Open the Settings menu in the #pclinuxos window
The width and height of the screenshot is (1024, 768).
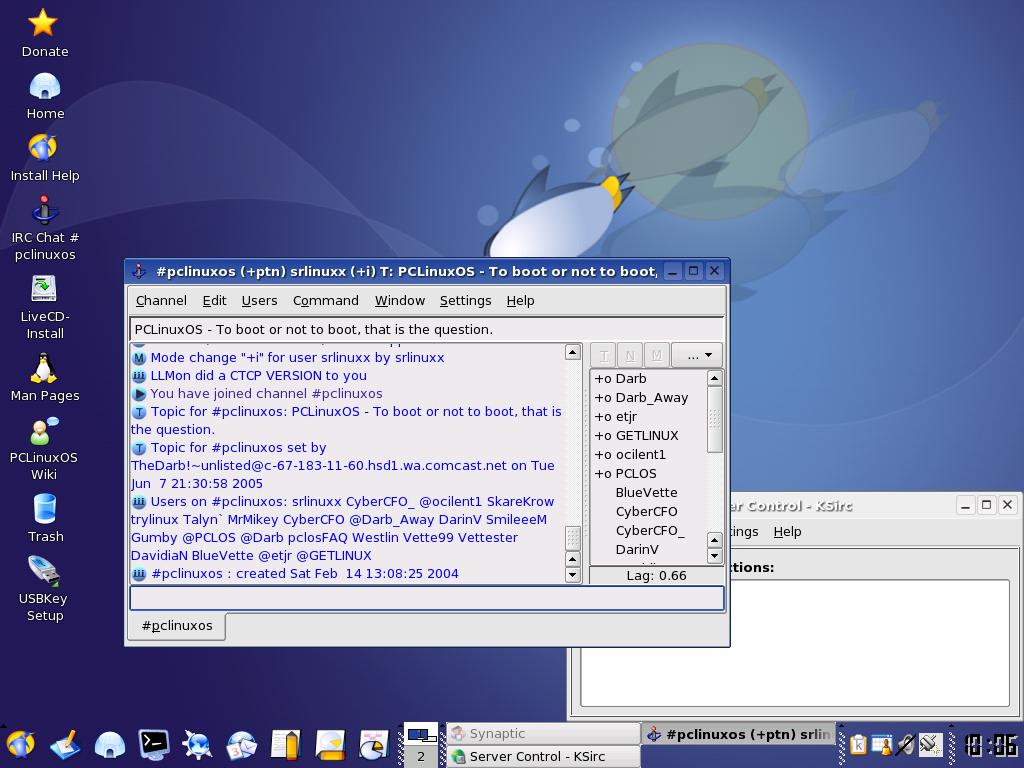(465, 300)
